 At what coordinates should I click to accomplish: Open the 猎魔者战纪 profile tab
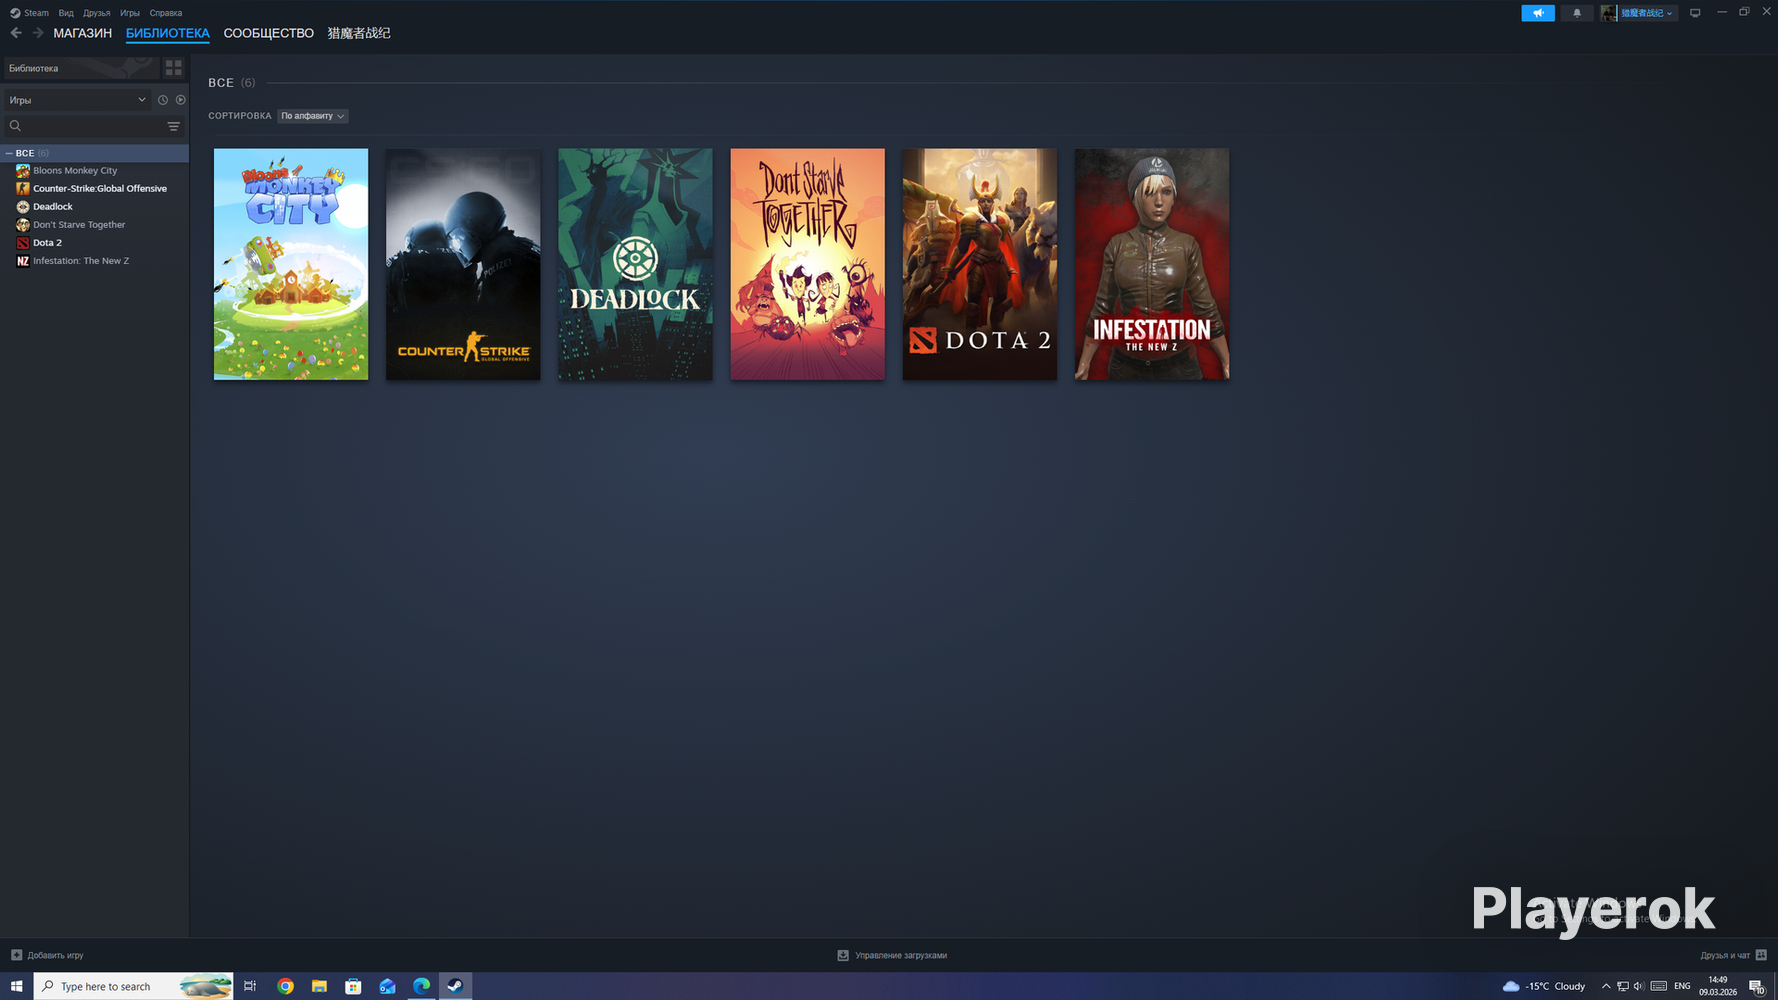point(359,33)
